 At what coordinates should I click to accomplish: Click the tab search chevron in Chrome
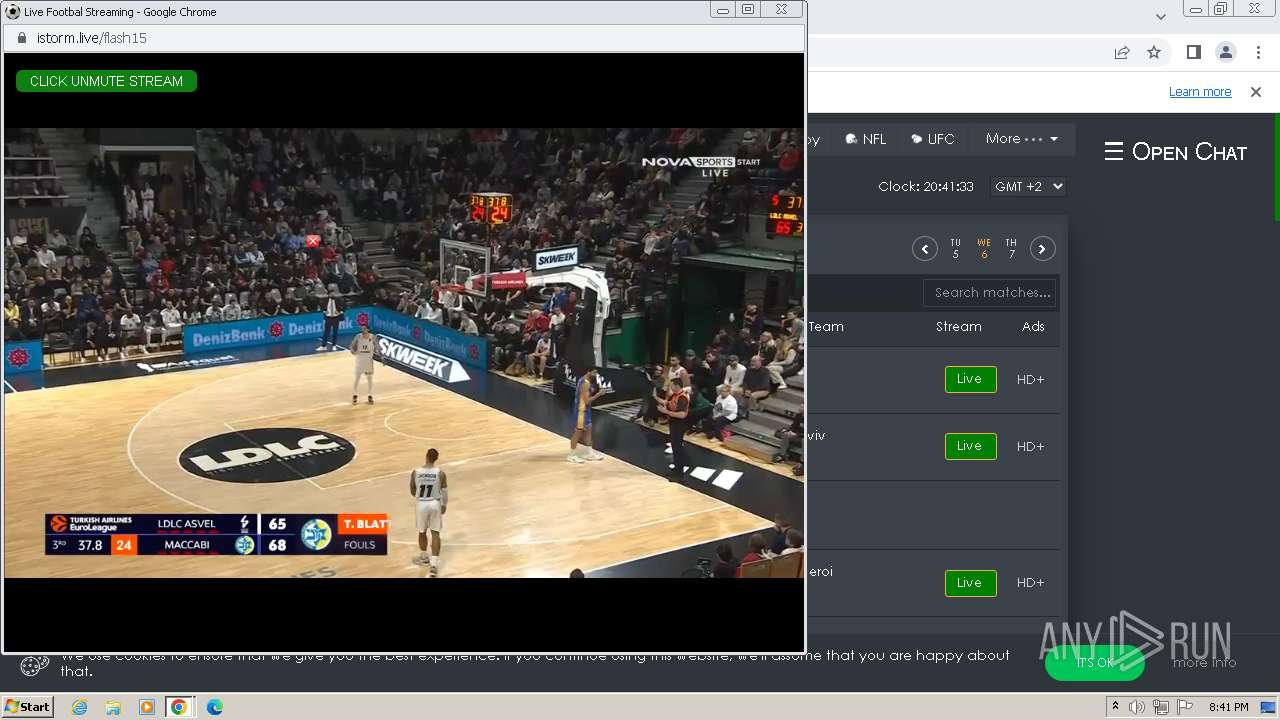click(x=1160, y=16)
